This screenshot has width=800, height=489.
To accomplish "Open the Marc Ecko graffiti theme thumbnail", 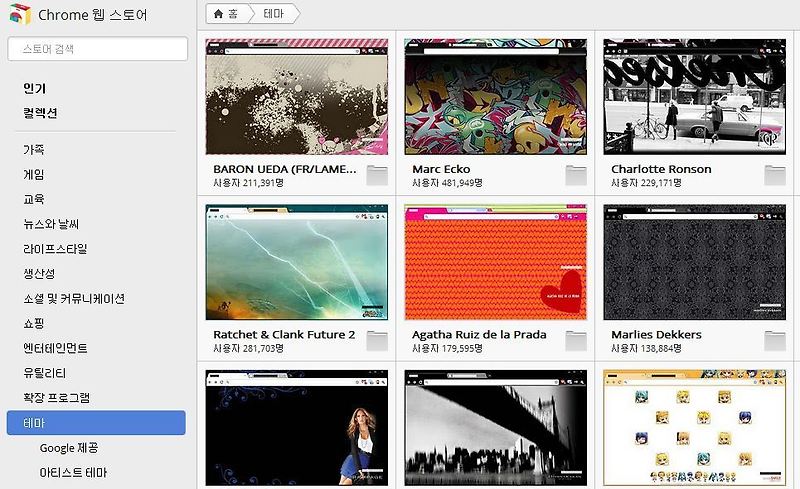I will tap(495, 97).
